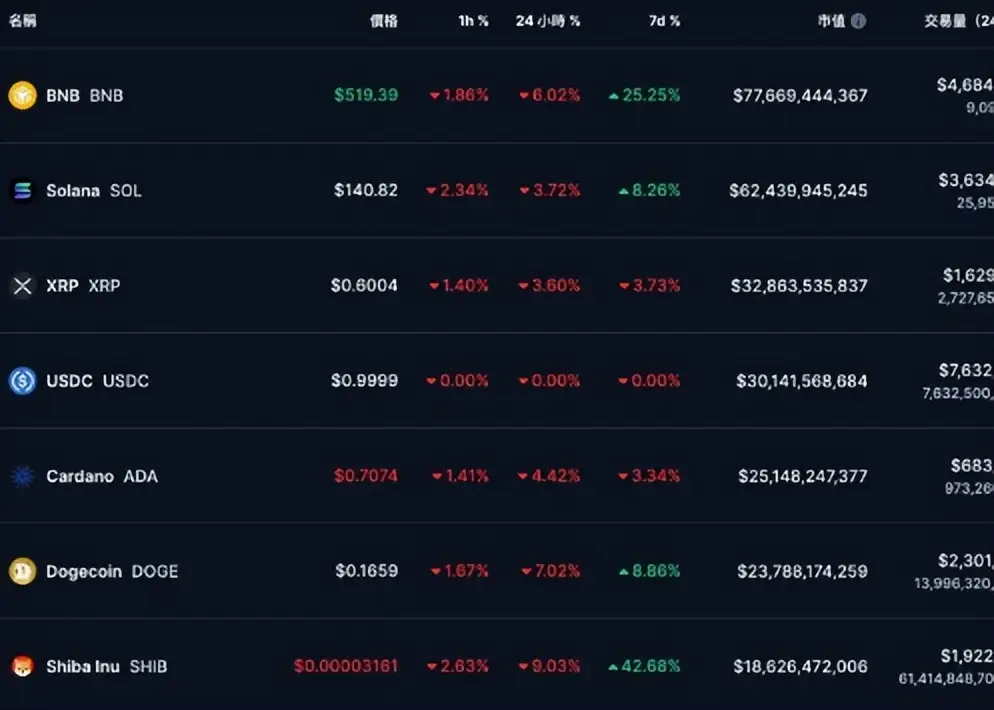Click the Shiba Inu logo icon
The height and width of the screenshot is (710, 994).
22,666
